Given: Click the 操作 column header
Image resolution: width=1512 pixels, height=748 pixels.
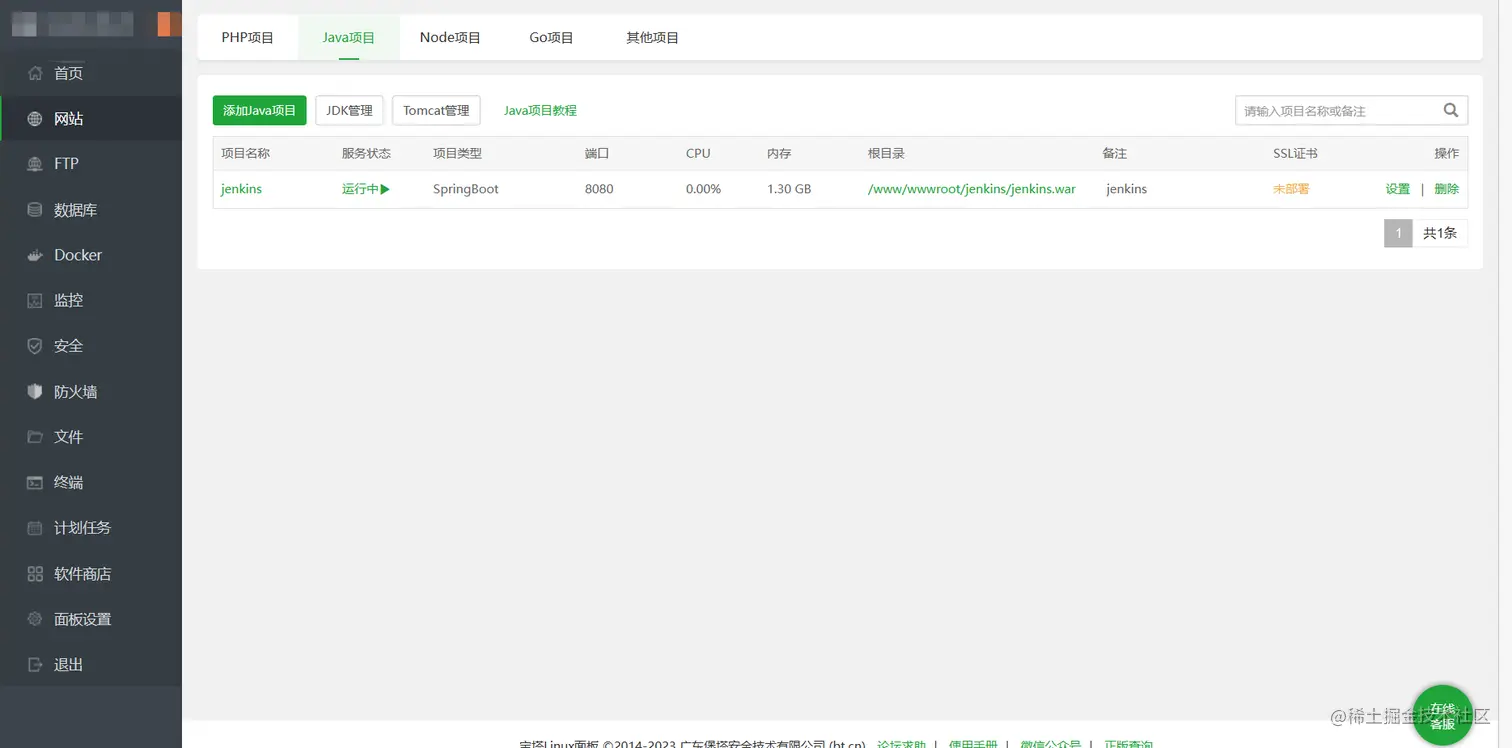Looking at the screenshot, I should (x=1446, y=154).
